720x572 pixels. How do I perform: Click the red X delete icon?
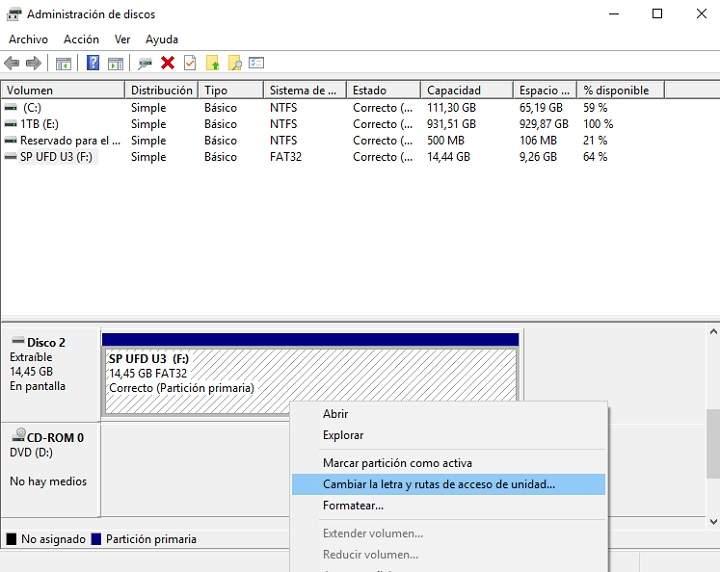click(167, 63)
